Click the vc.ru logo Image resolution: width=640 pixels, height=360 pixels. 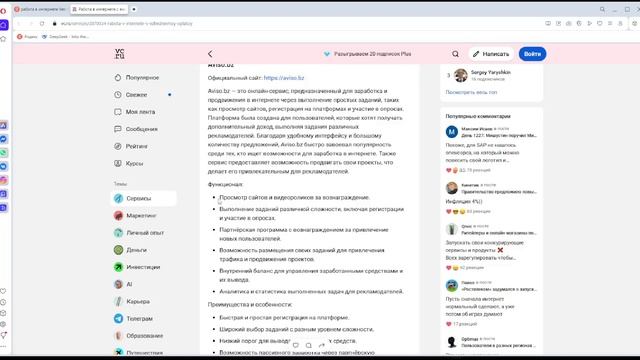120,54
